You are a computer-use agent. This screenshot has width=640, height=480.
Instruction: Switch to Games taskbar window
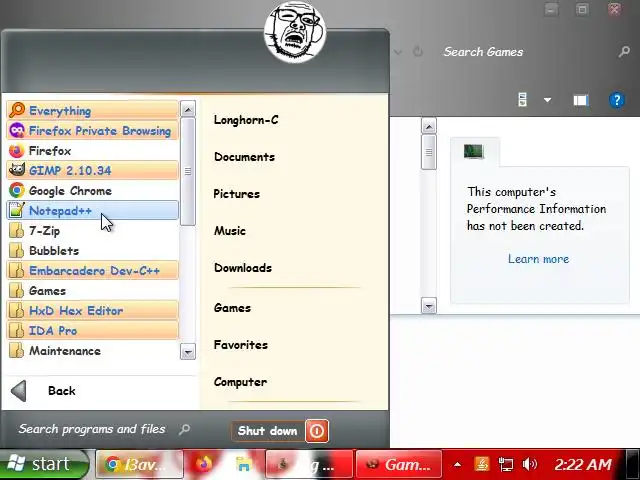pos(399,464)
